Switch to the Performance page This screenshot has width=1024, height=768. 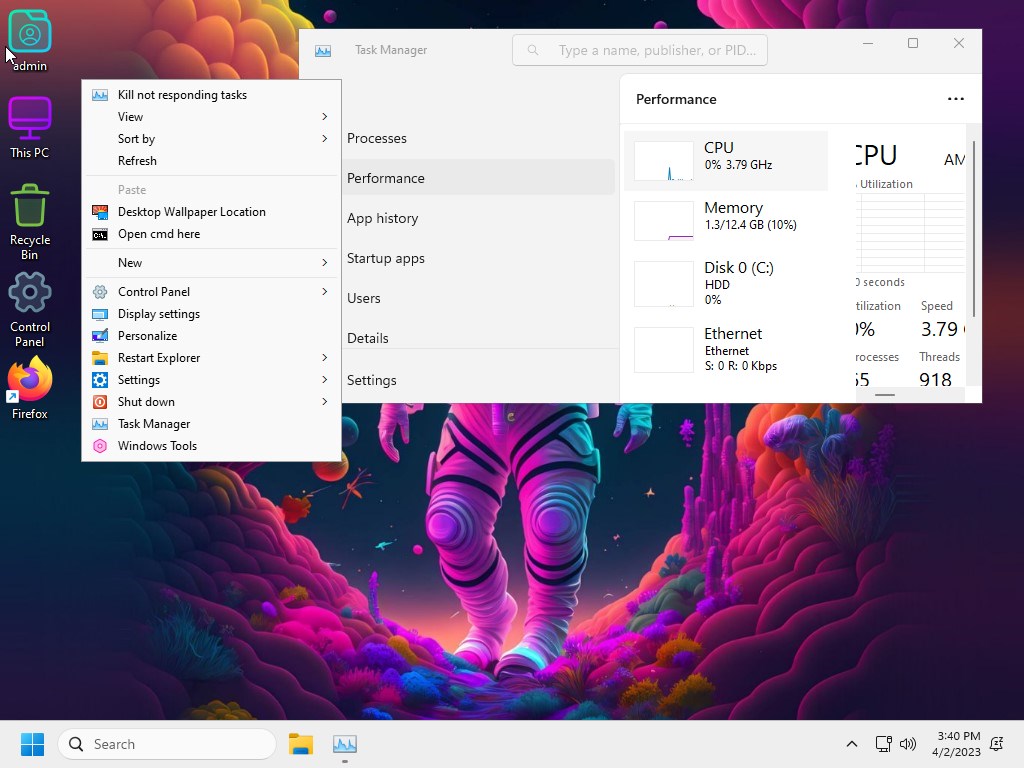click(x=478, y=178)
